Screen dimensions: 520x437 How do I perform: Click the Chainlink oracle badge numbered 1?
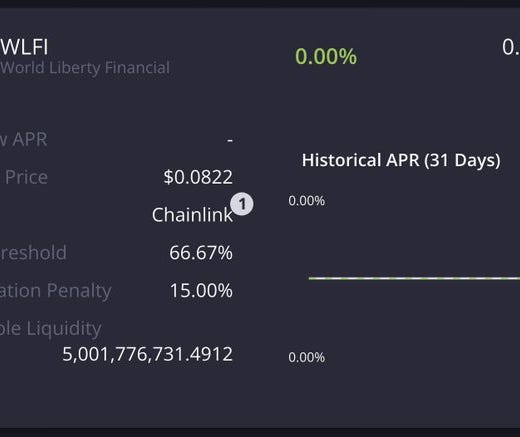(x=242, y=204)
